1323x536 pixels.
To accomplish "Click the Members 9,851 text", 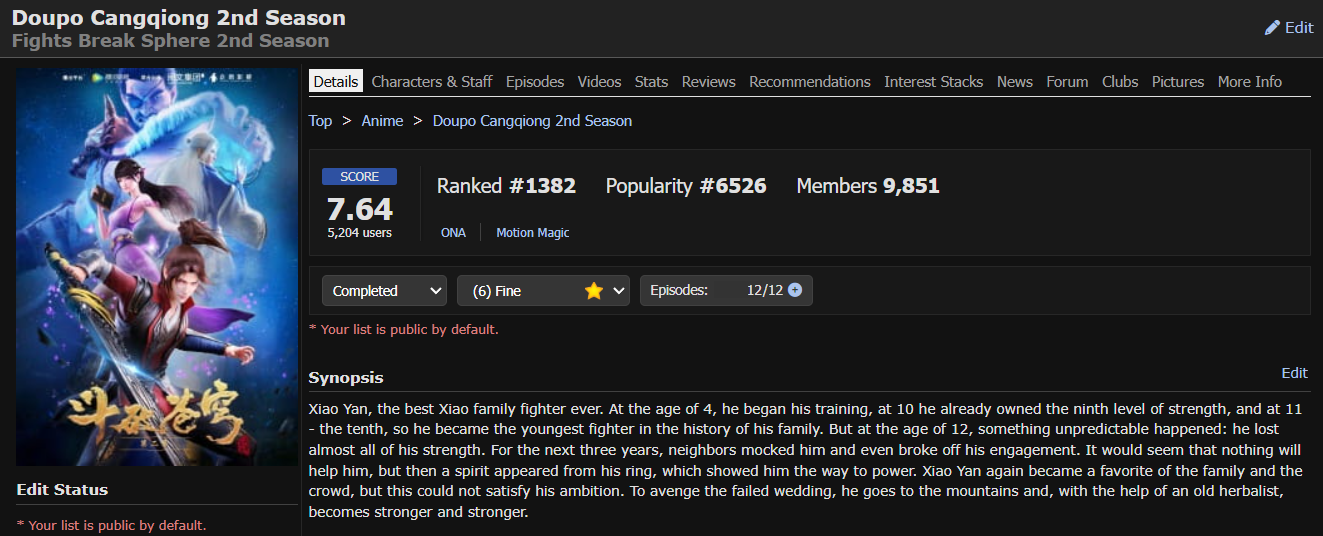I will [868, 186].
